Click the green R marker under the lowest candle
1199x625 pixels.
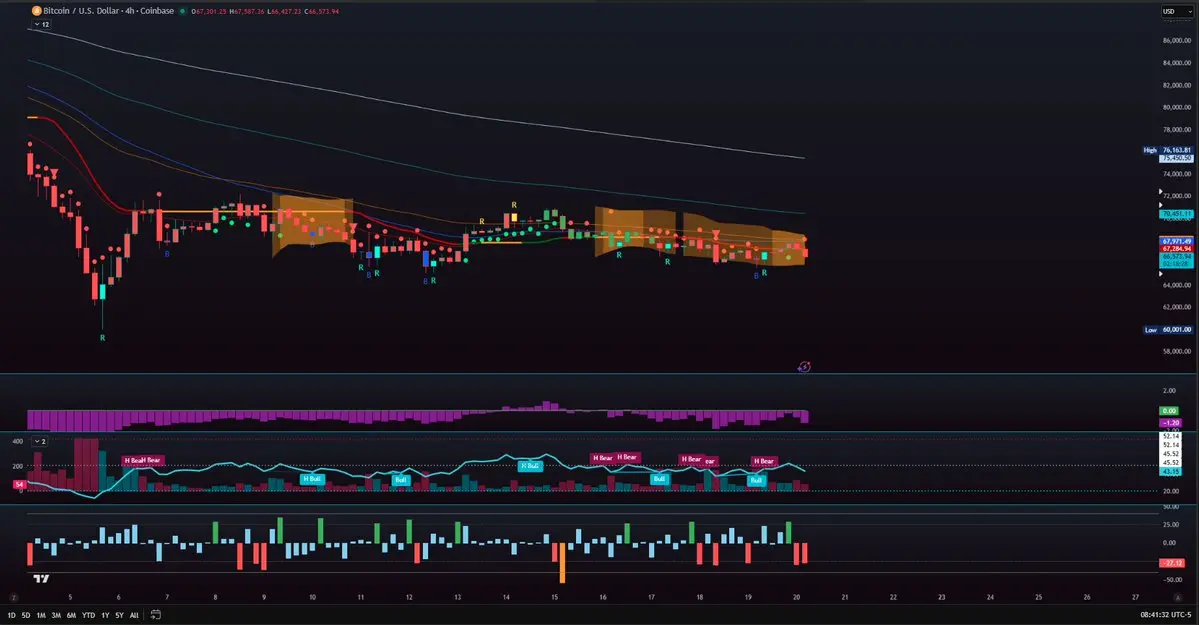[102, 337]
